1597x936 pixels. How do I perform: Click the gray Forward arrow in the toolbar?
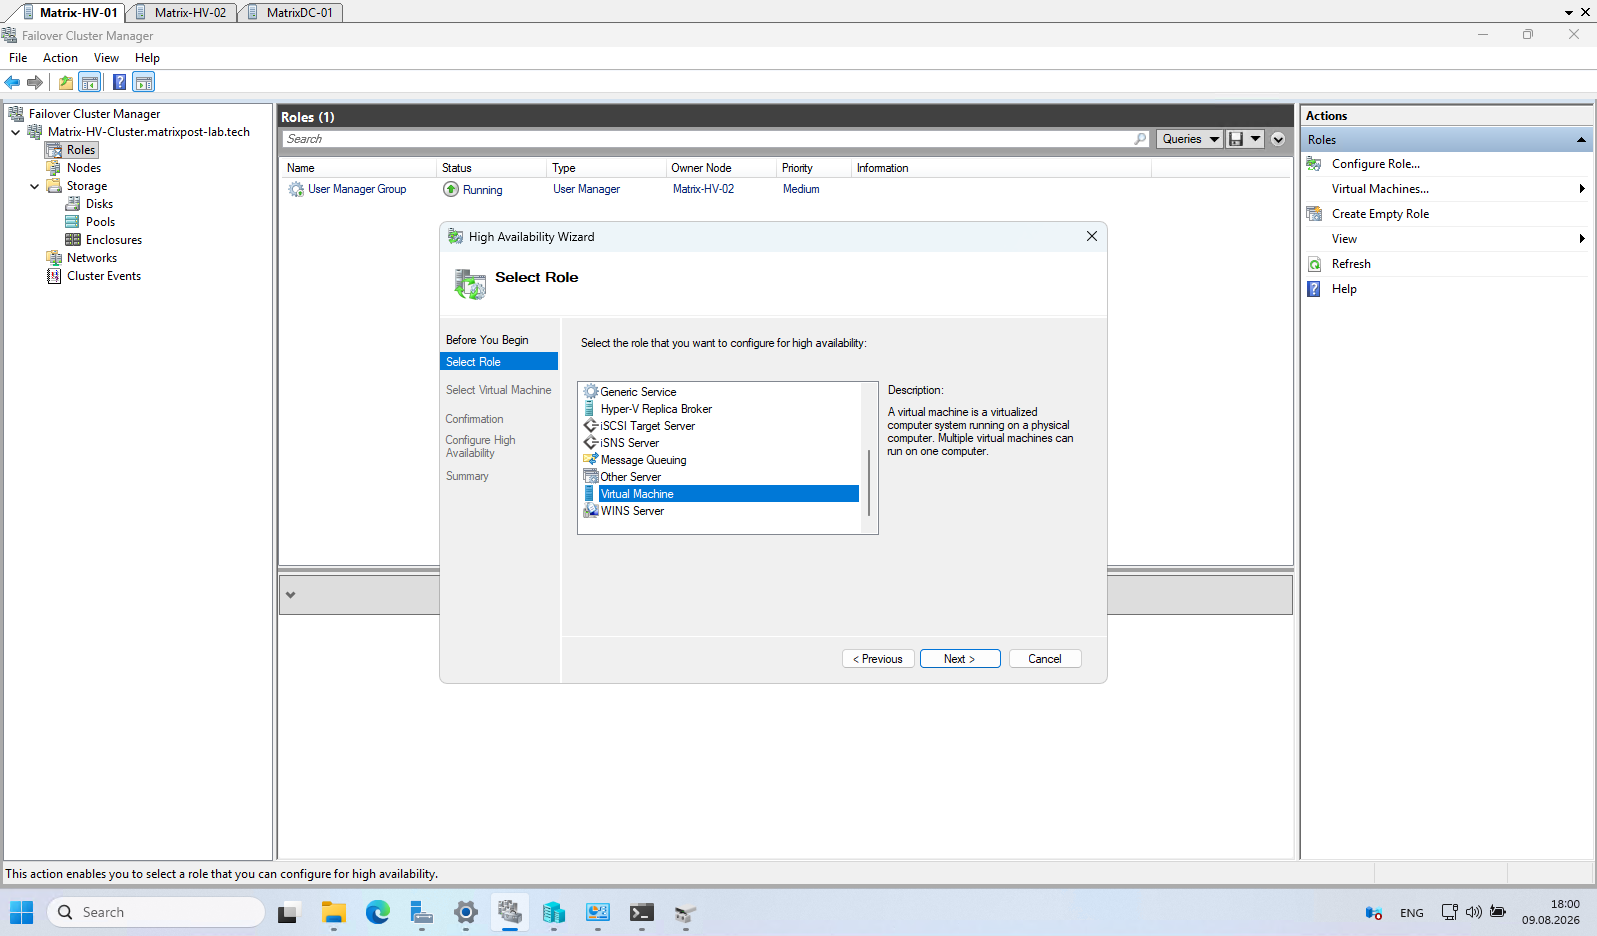point(35,82)
